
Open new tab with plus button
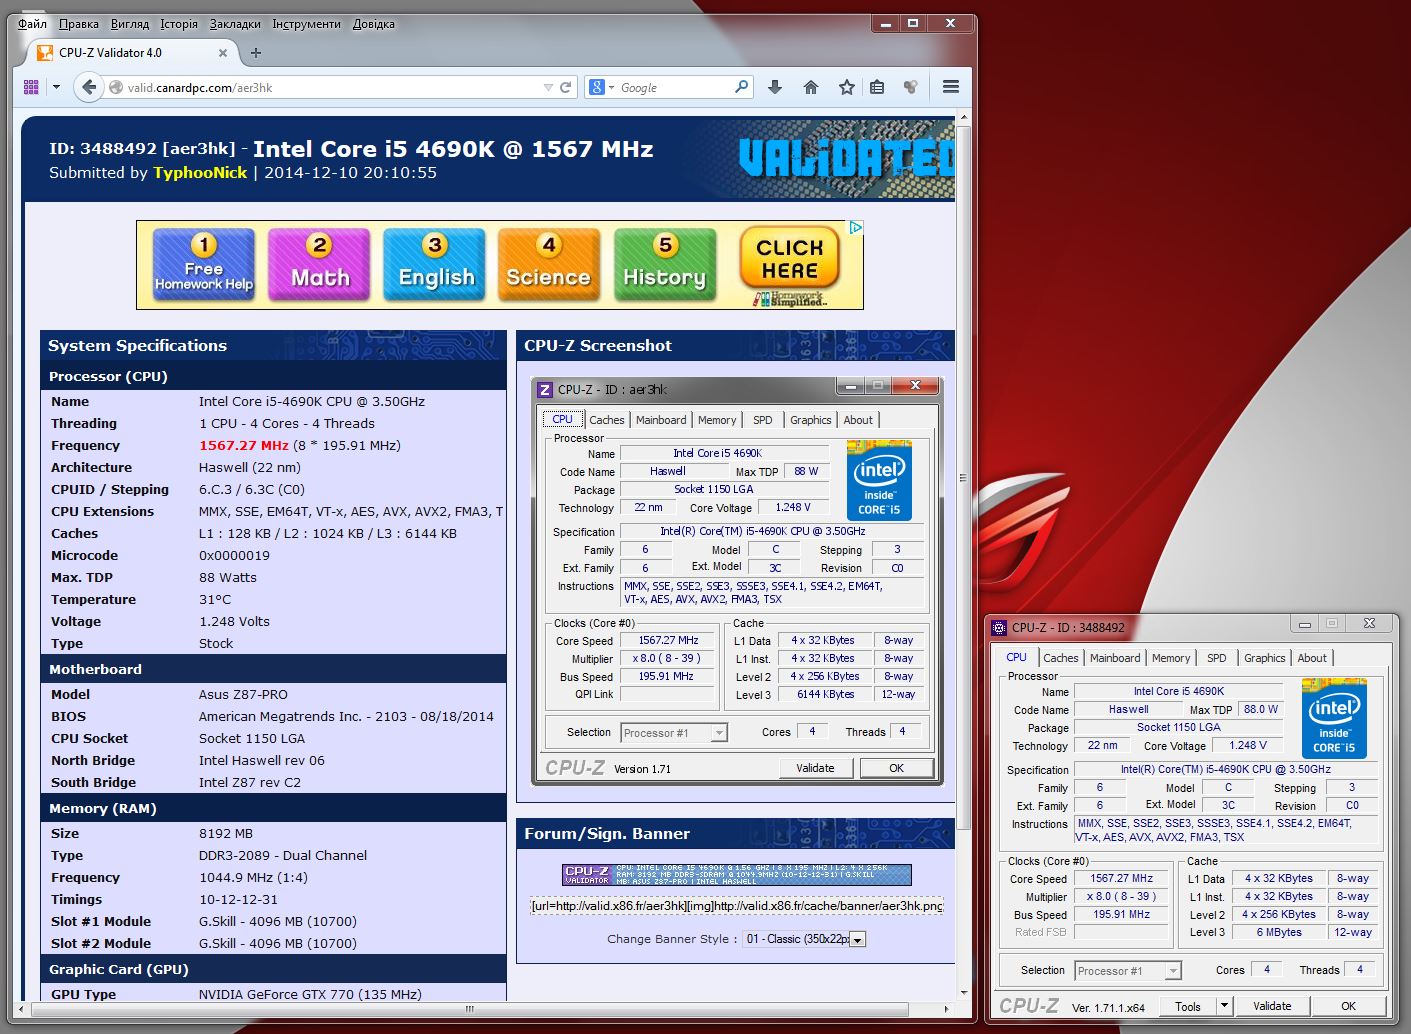(x=256, y=53)
